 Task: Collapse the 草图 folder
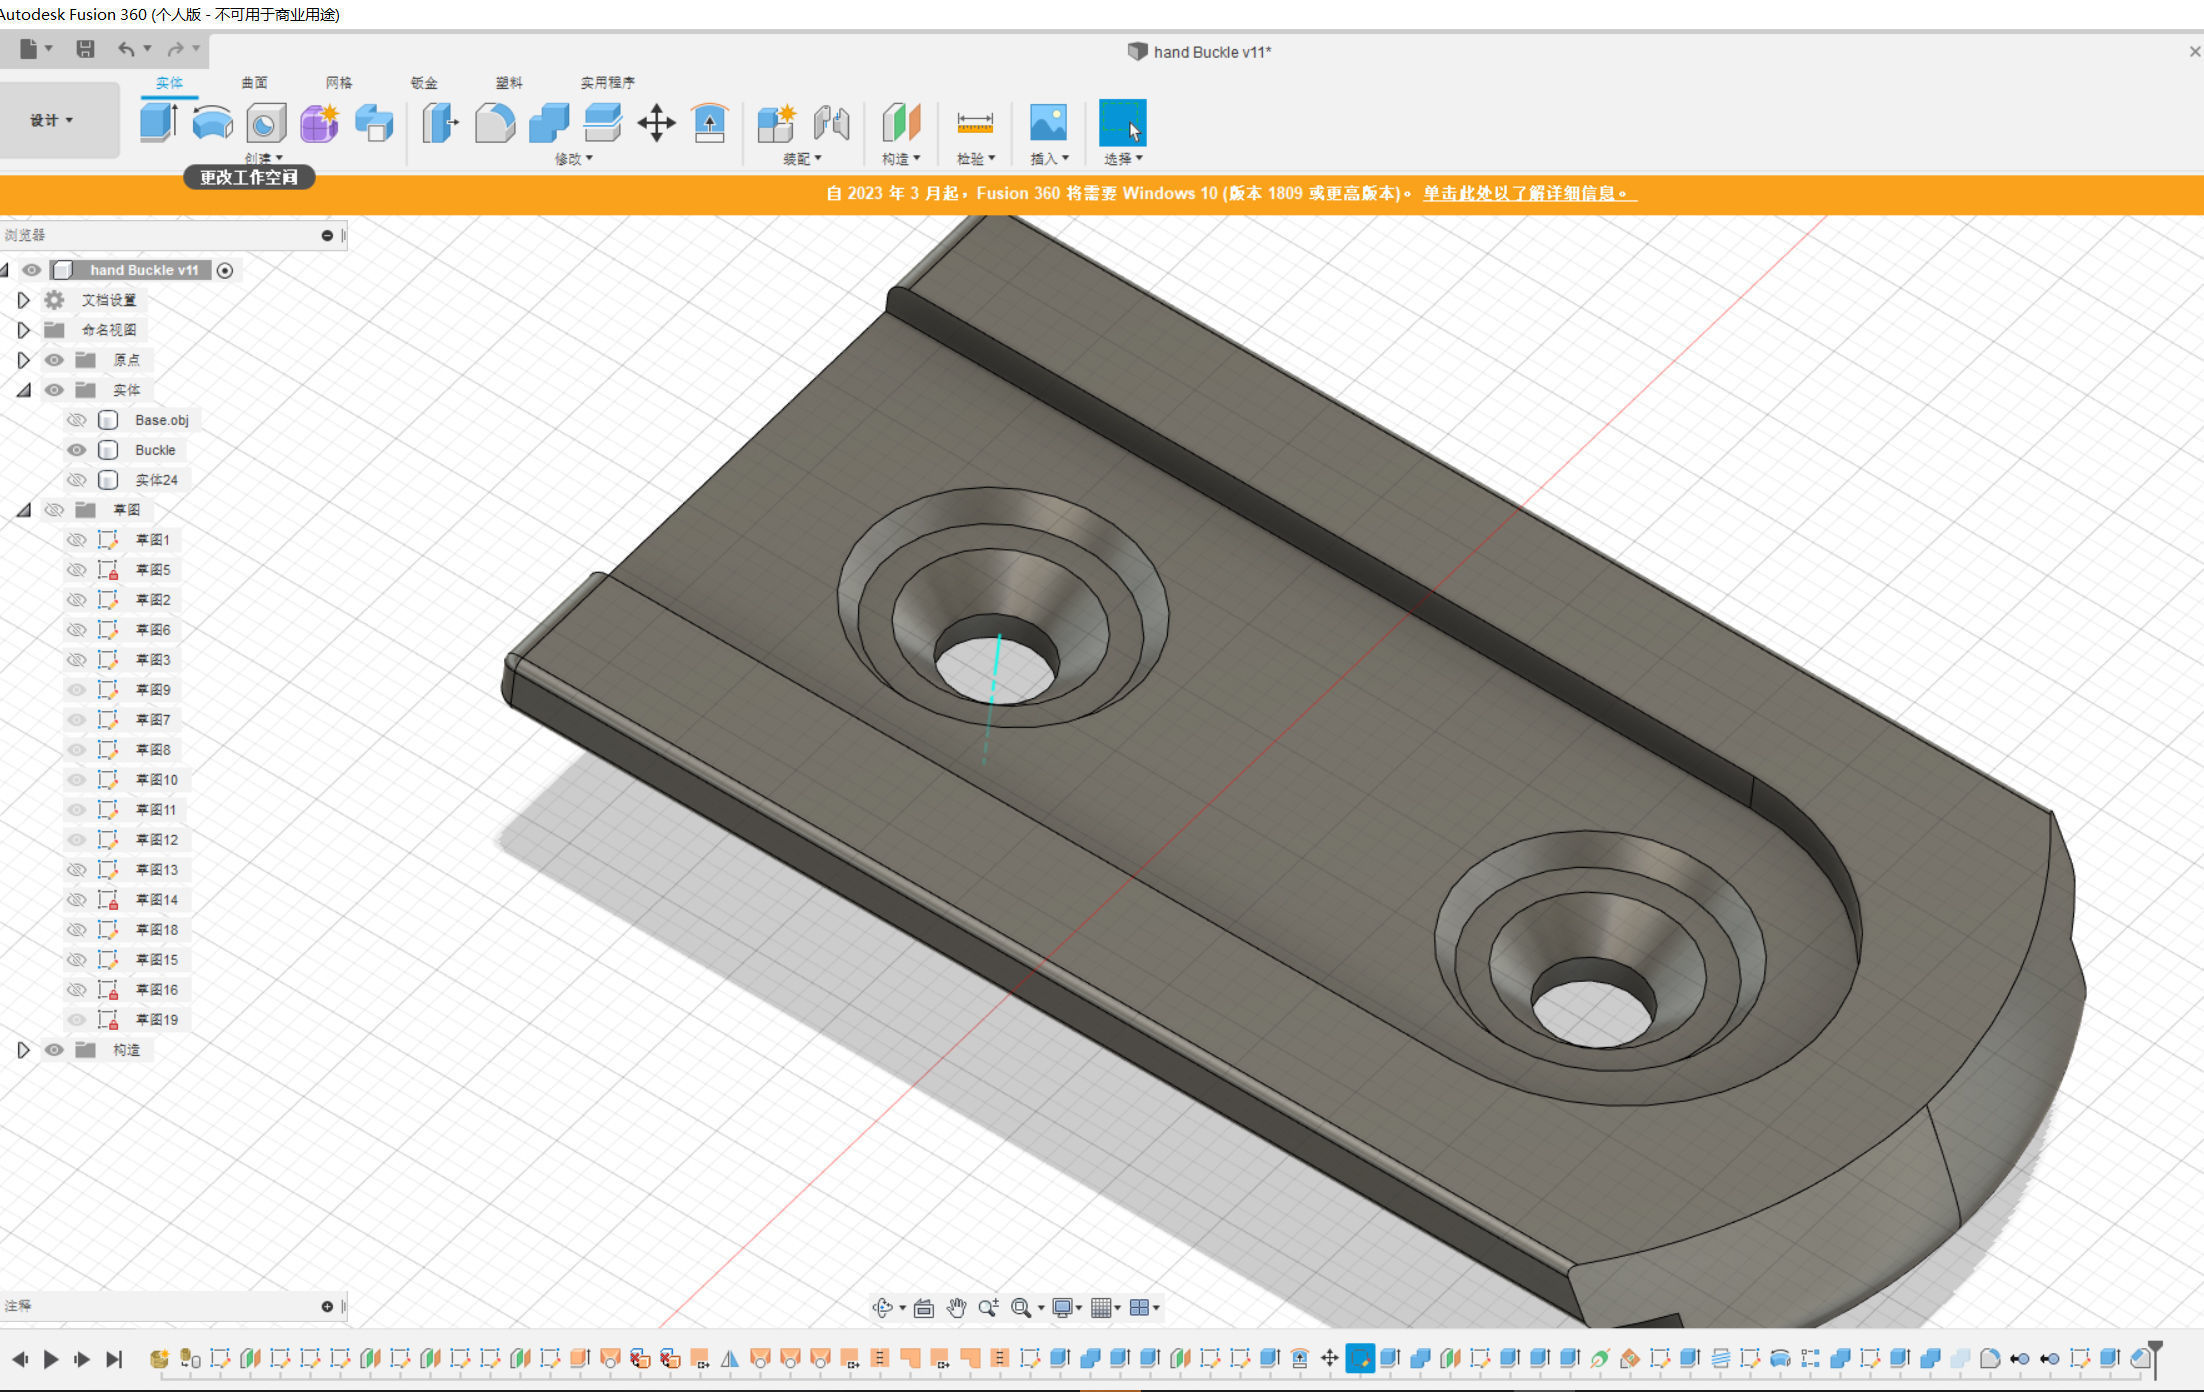pyautogui.click(x=23, y=510)
